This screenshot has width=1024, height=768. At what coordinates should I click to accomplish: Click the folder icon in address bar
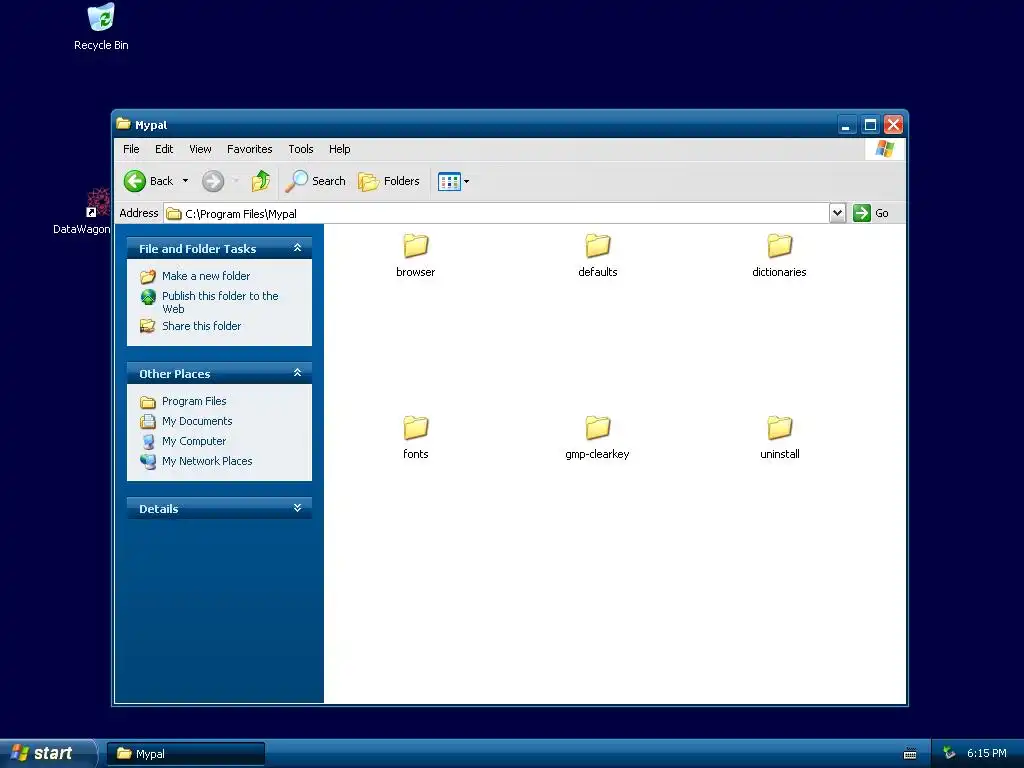click(174, 214)
